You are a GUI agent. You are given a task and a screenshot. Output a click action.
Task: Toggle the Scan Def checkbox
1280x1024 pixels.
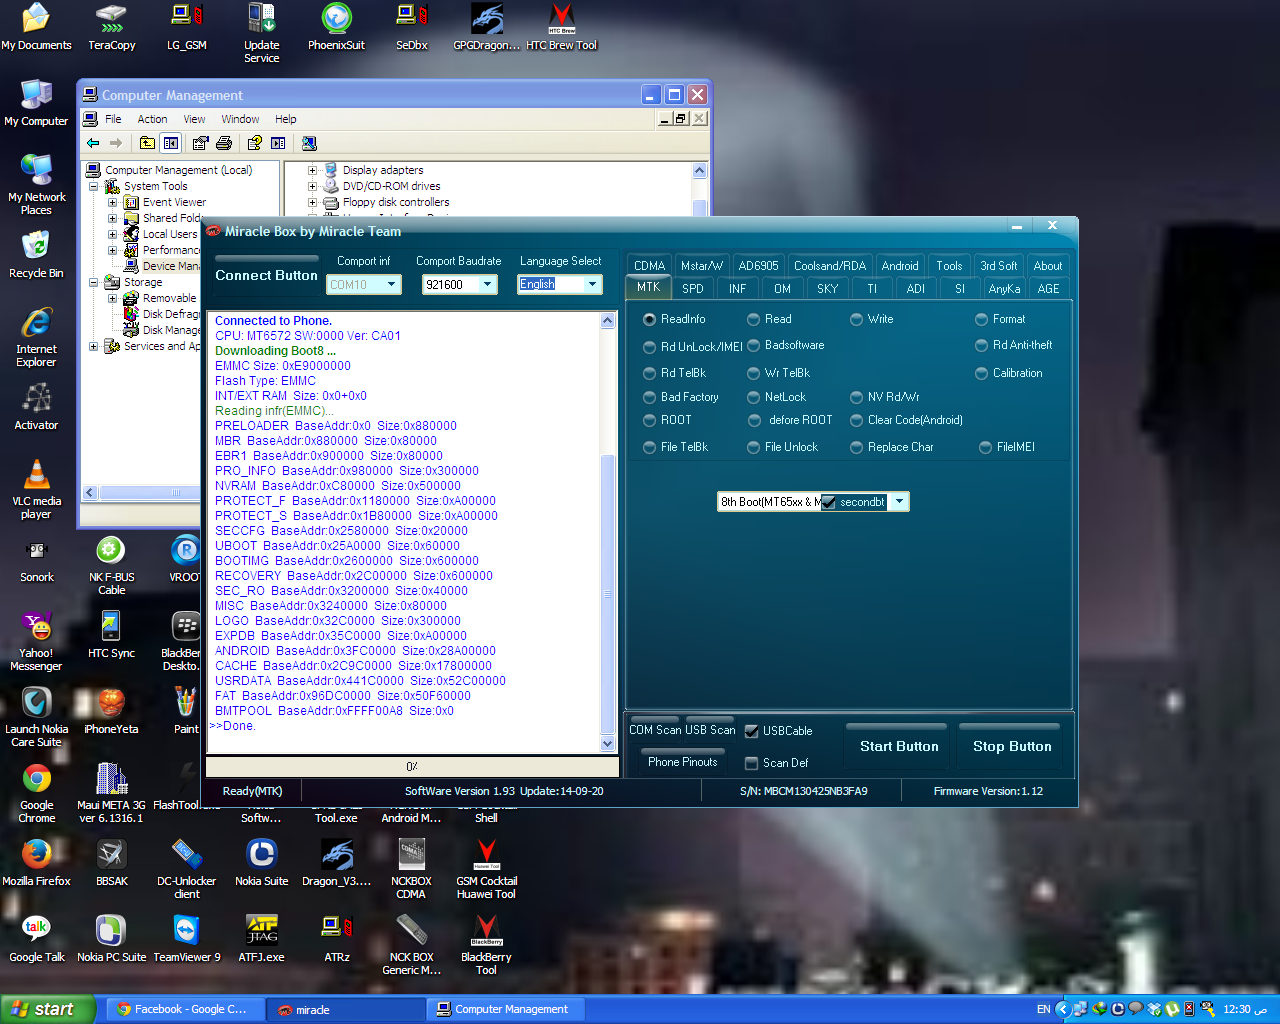pos(752,763)
